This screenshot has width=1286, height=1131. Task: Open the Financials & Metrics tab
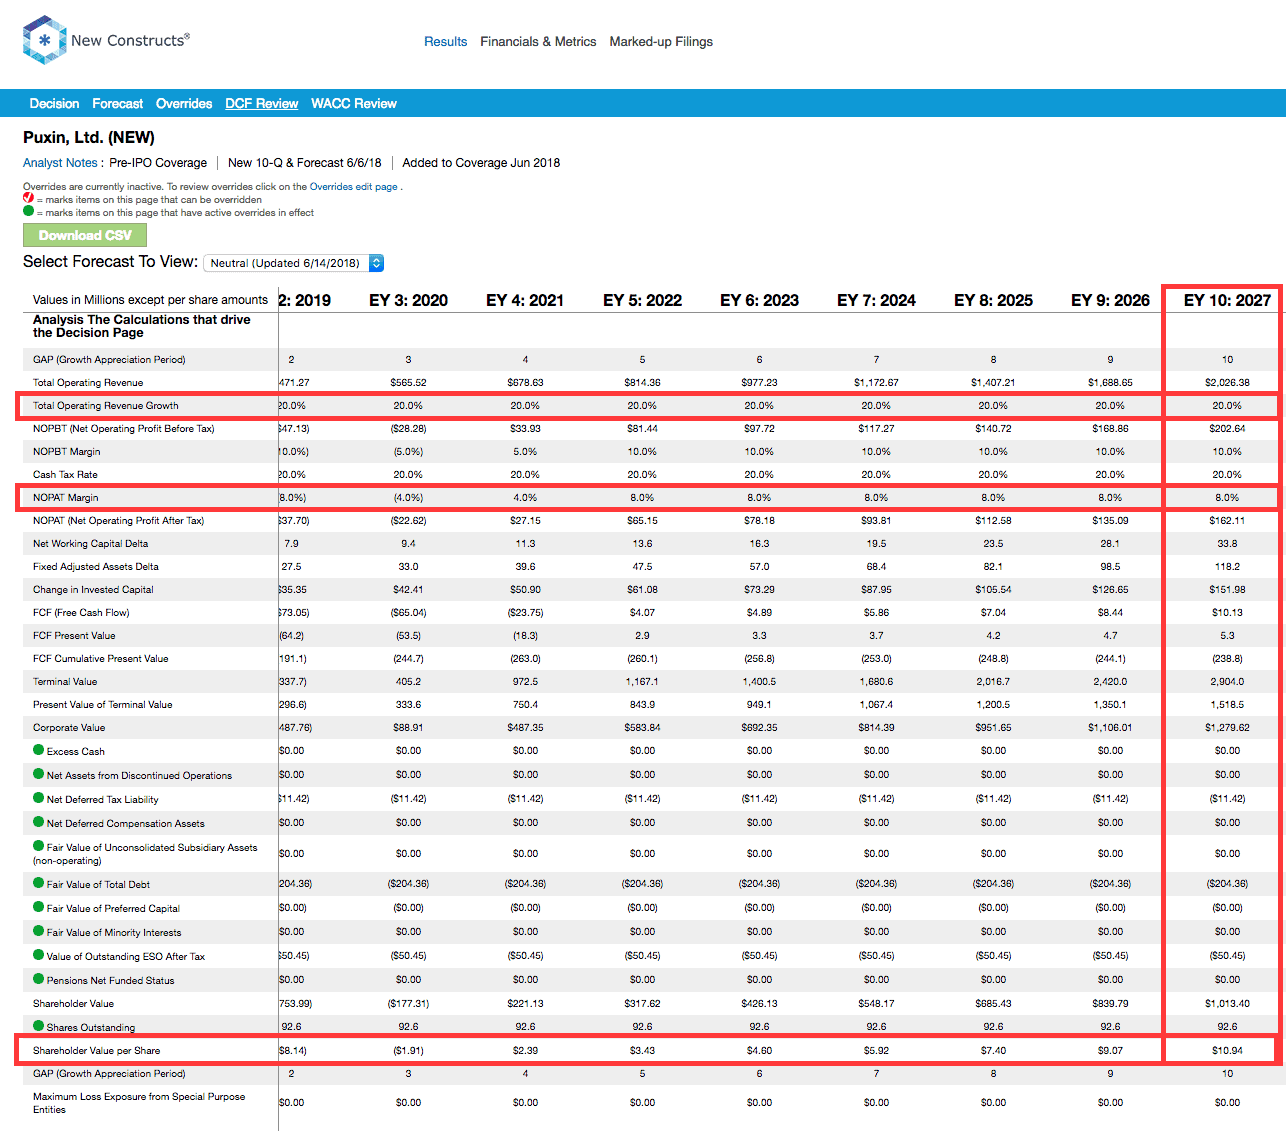click(x=538, y=42)
